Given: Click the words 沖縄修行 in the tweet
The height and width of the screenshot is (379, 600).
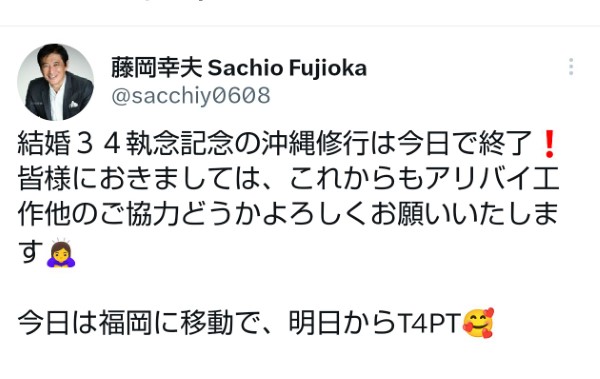Looking at the screenshot, I should [x=316, y=144].
